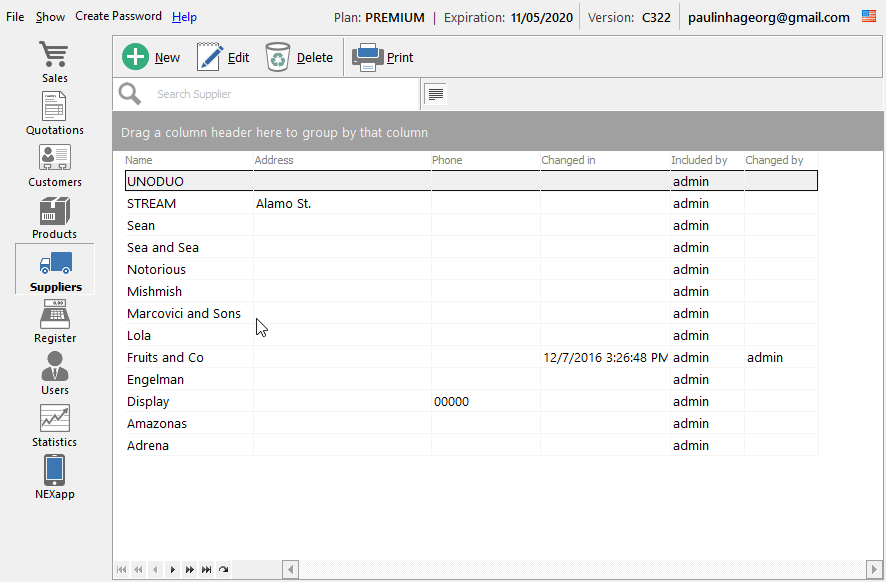This screenshot has width=886, height=582.
Task: View the Statistics chart section
Action: (54, 425)
